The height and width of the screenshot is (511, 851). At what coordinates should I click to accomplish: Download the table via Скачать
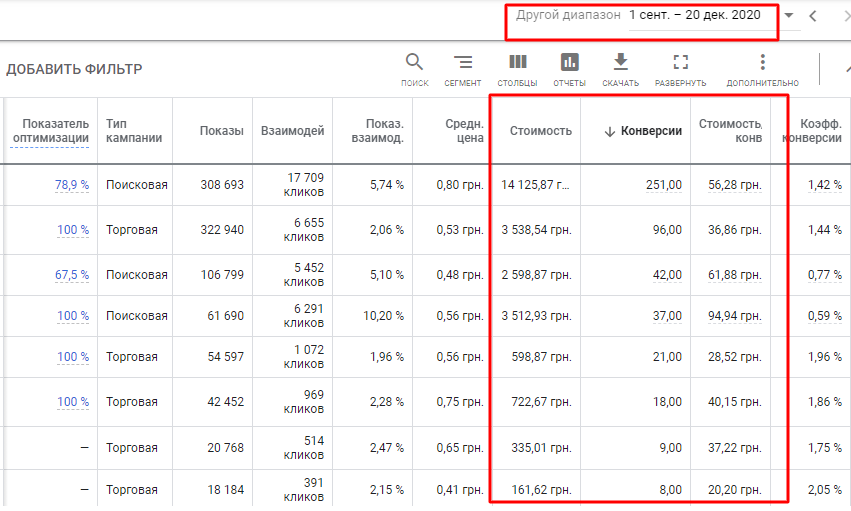(x=620, y=69)
